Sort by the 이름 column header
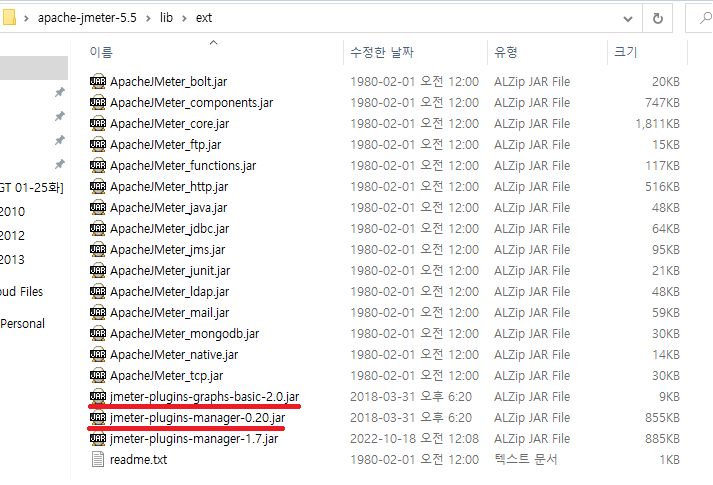713x485 pixels. tap(101, 52)
